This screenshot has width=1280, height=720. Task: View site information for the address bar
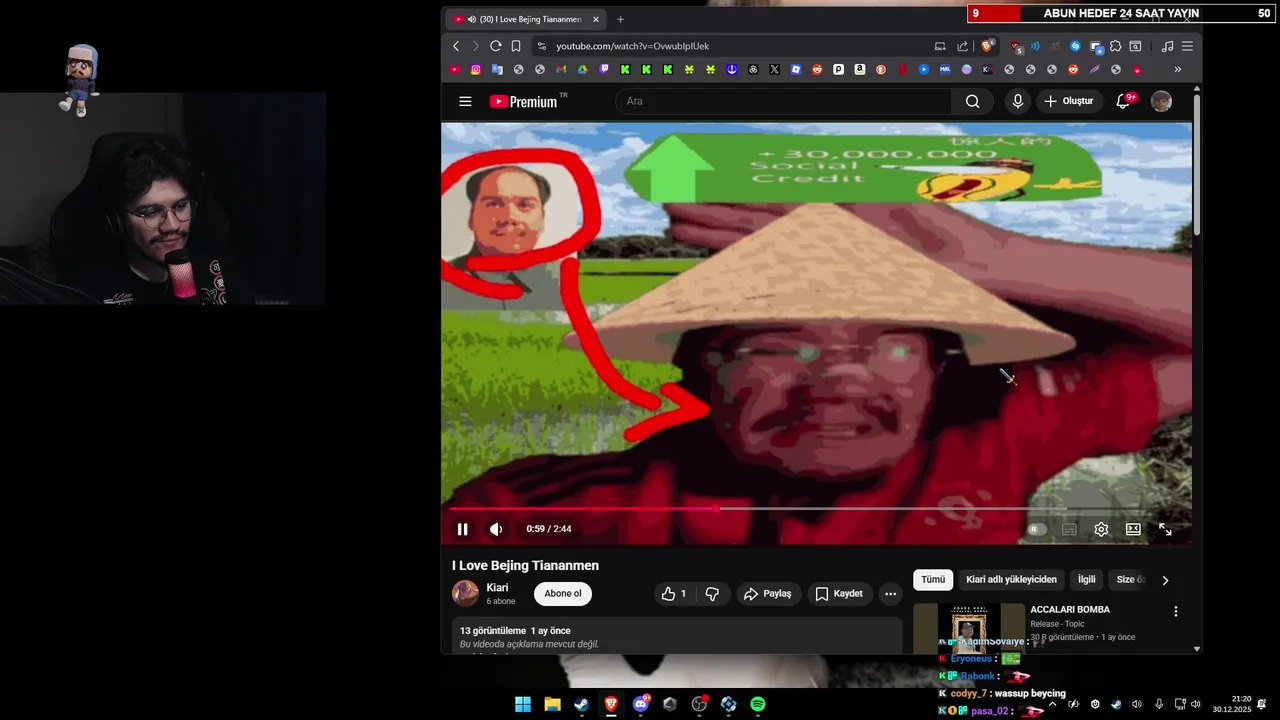point(542,46)
